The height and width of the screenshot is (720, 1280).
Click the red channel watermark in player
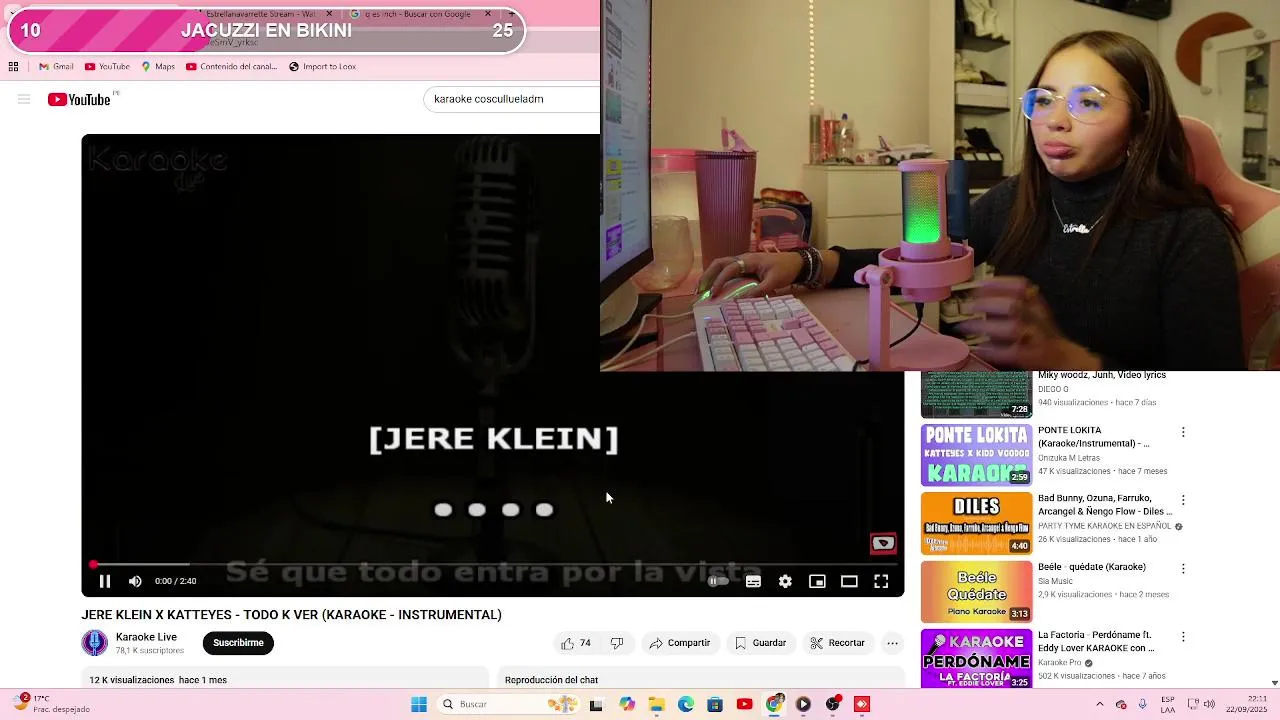coord(883,544)
